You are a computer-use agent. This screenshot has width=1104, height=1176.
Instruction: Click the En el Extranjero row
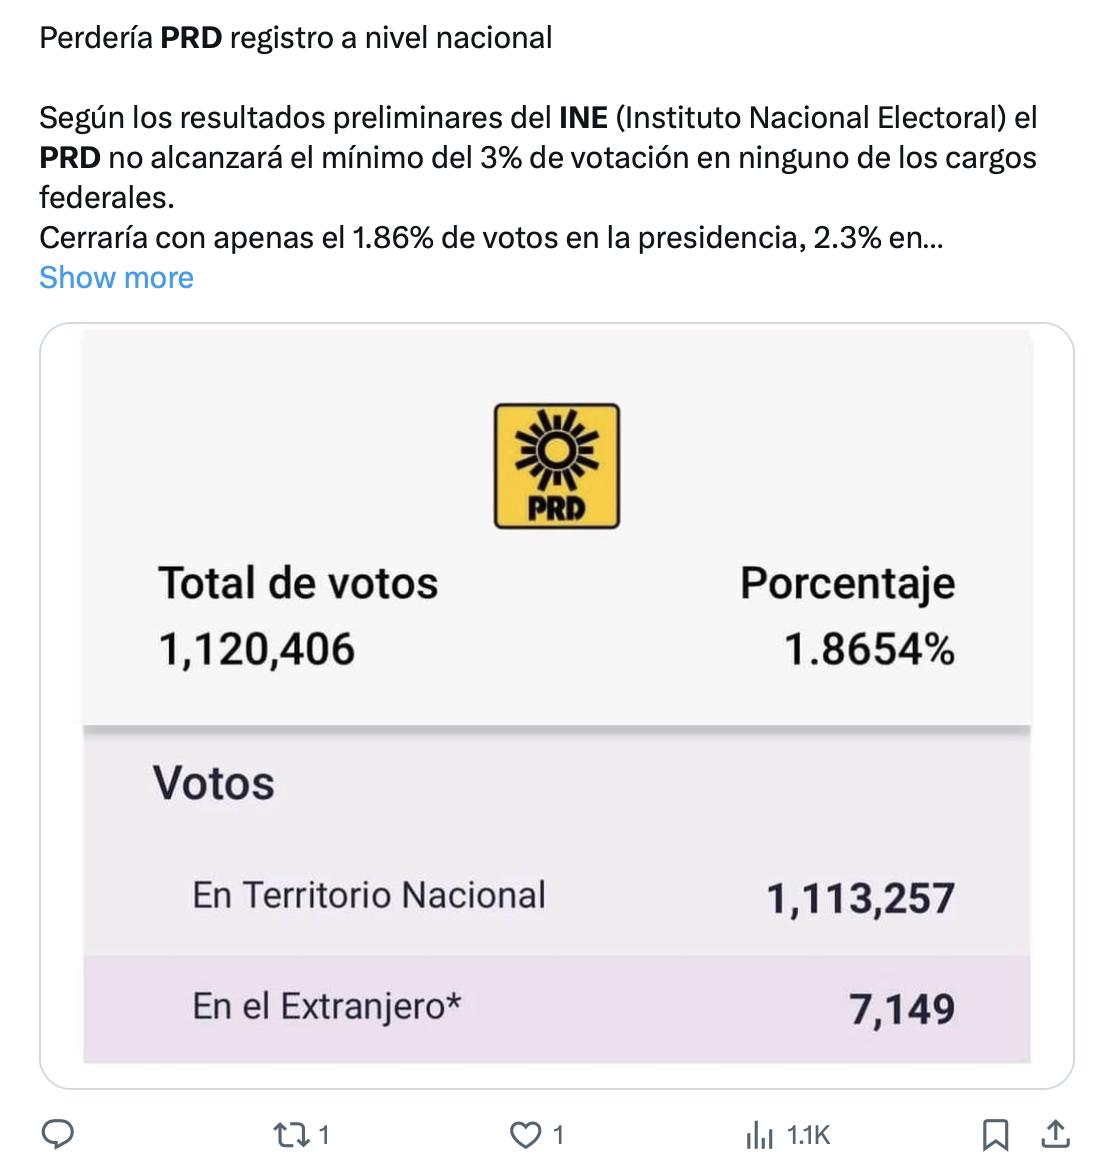tap(556, 1007)
